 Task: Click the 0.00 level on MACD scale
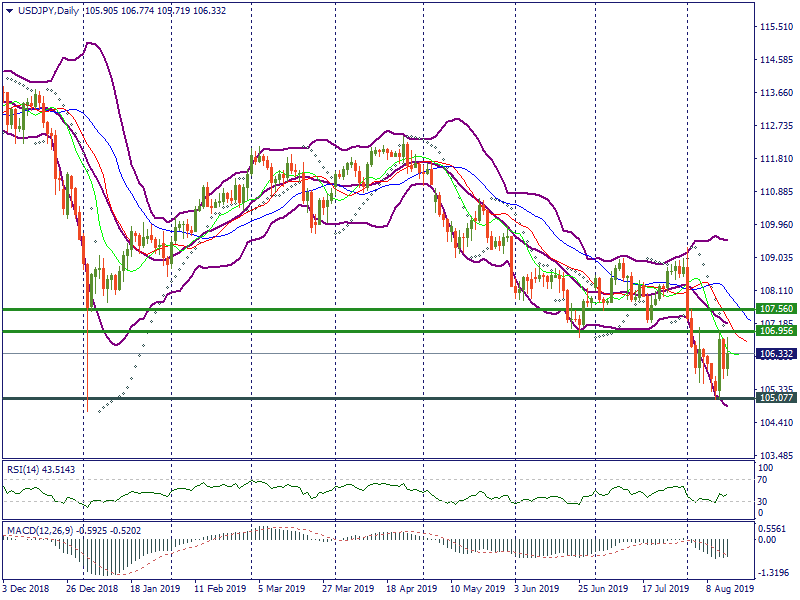tap(769, 540)
